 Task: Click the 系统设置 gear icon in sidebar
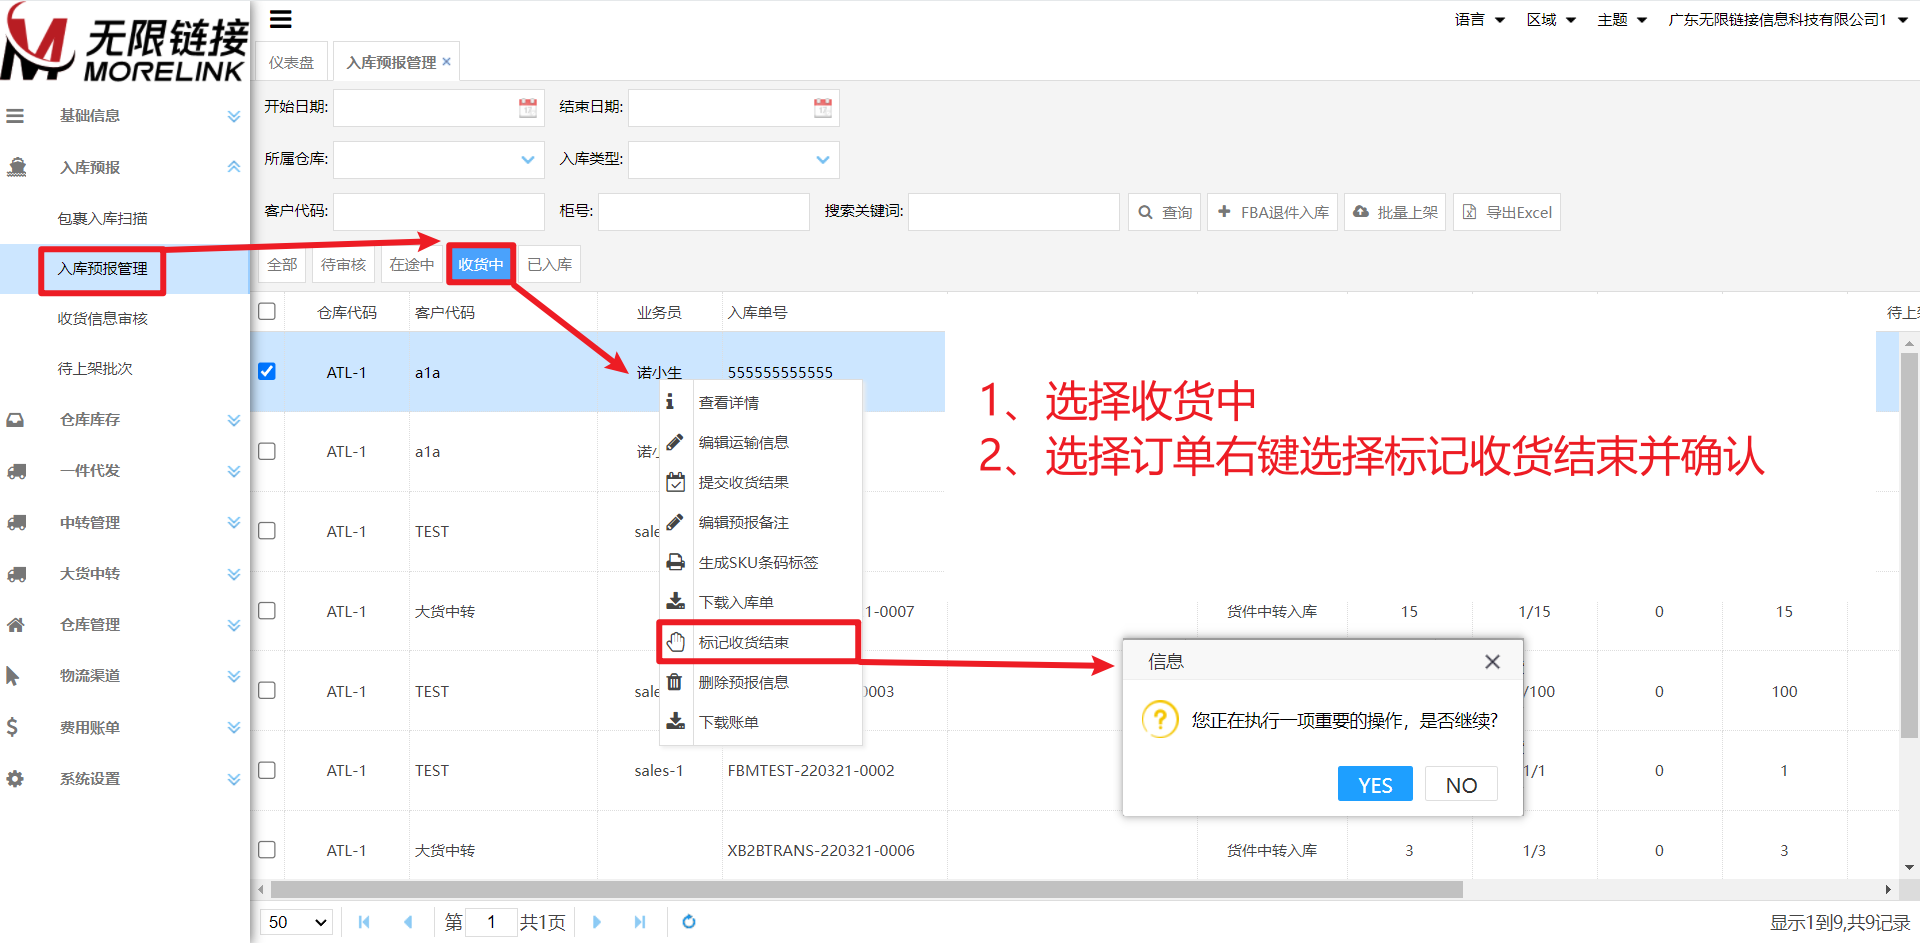(x=15, y=778)
